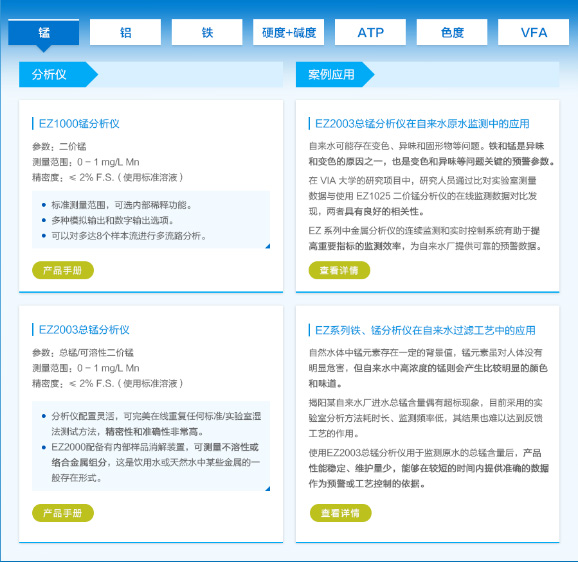Image resolution: width=578 pixels, height=562 pixels.
Task: Open the ATP tab
Action: pos(370,32)
